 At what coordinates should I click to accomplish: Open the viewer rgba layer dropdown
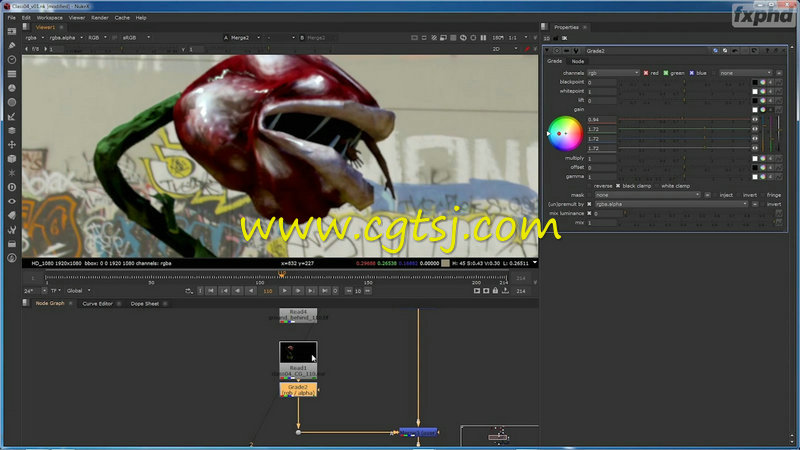click(35, 38)
